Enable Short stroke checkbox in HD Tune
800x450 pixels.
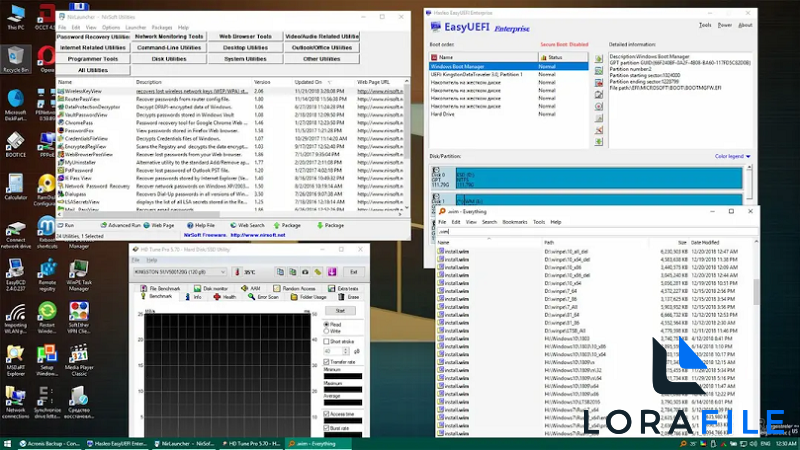(x=327, y=341)
